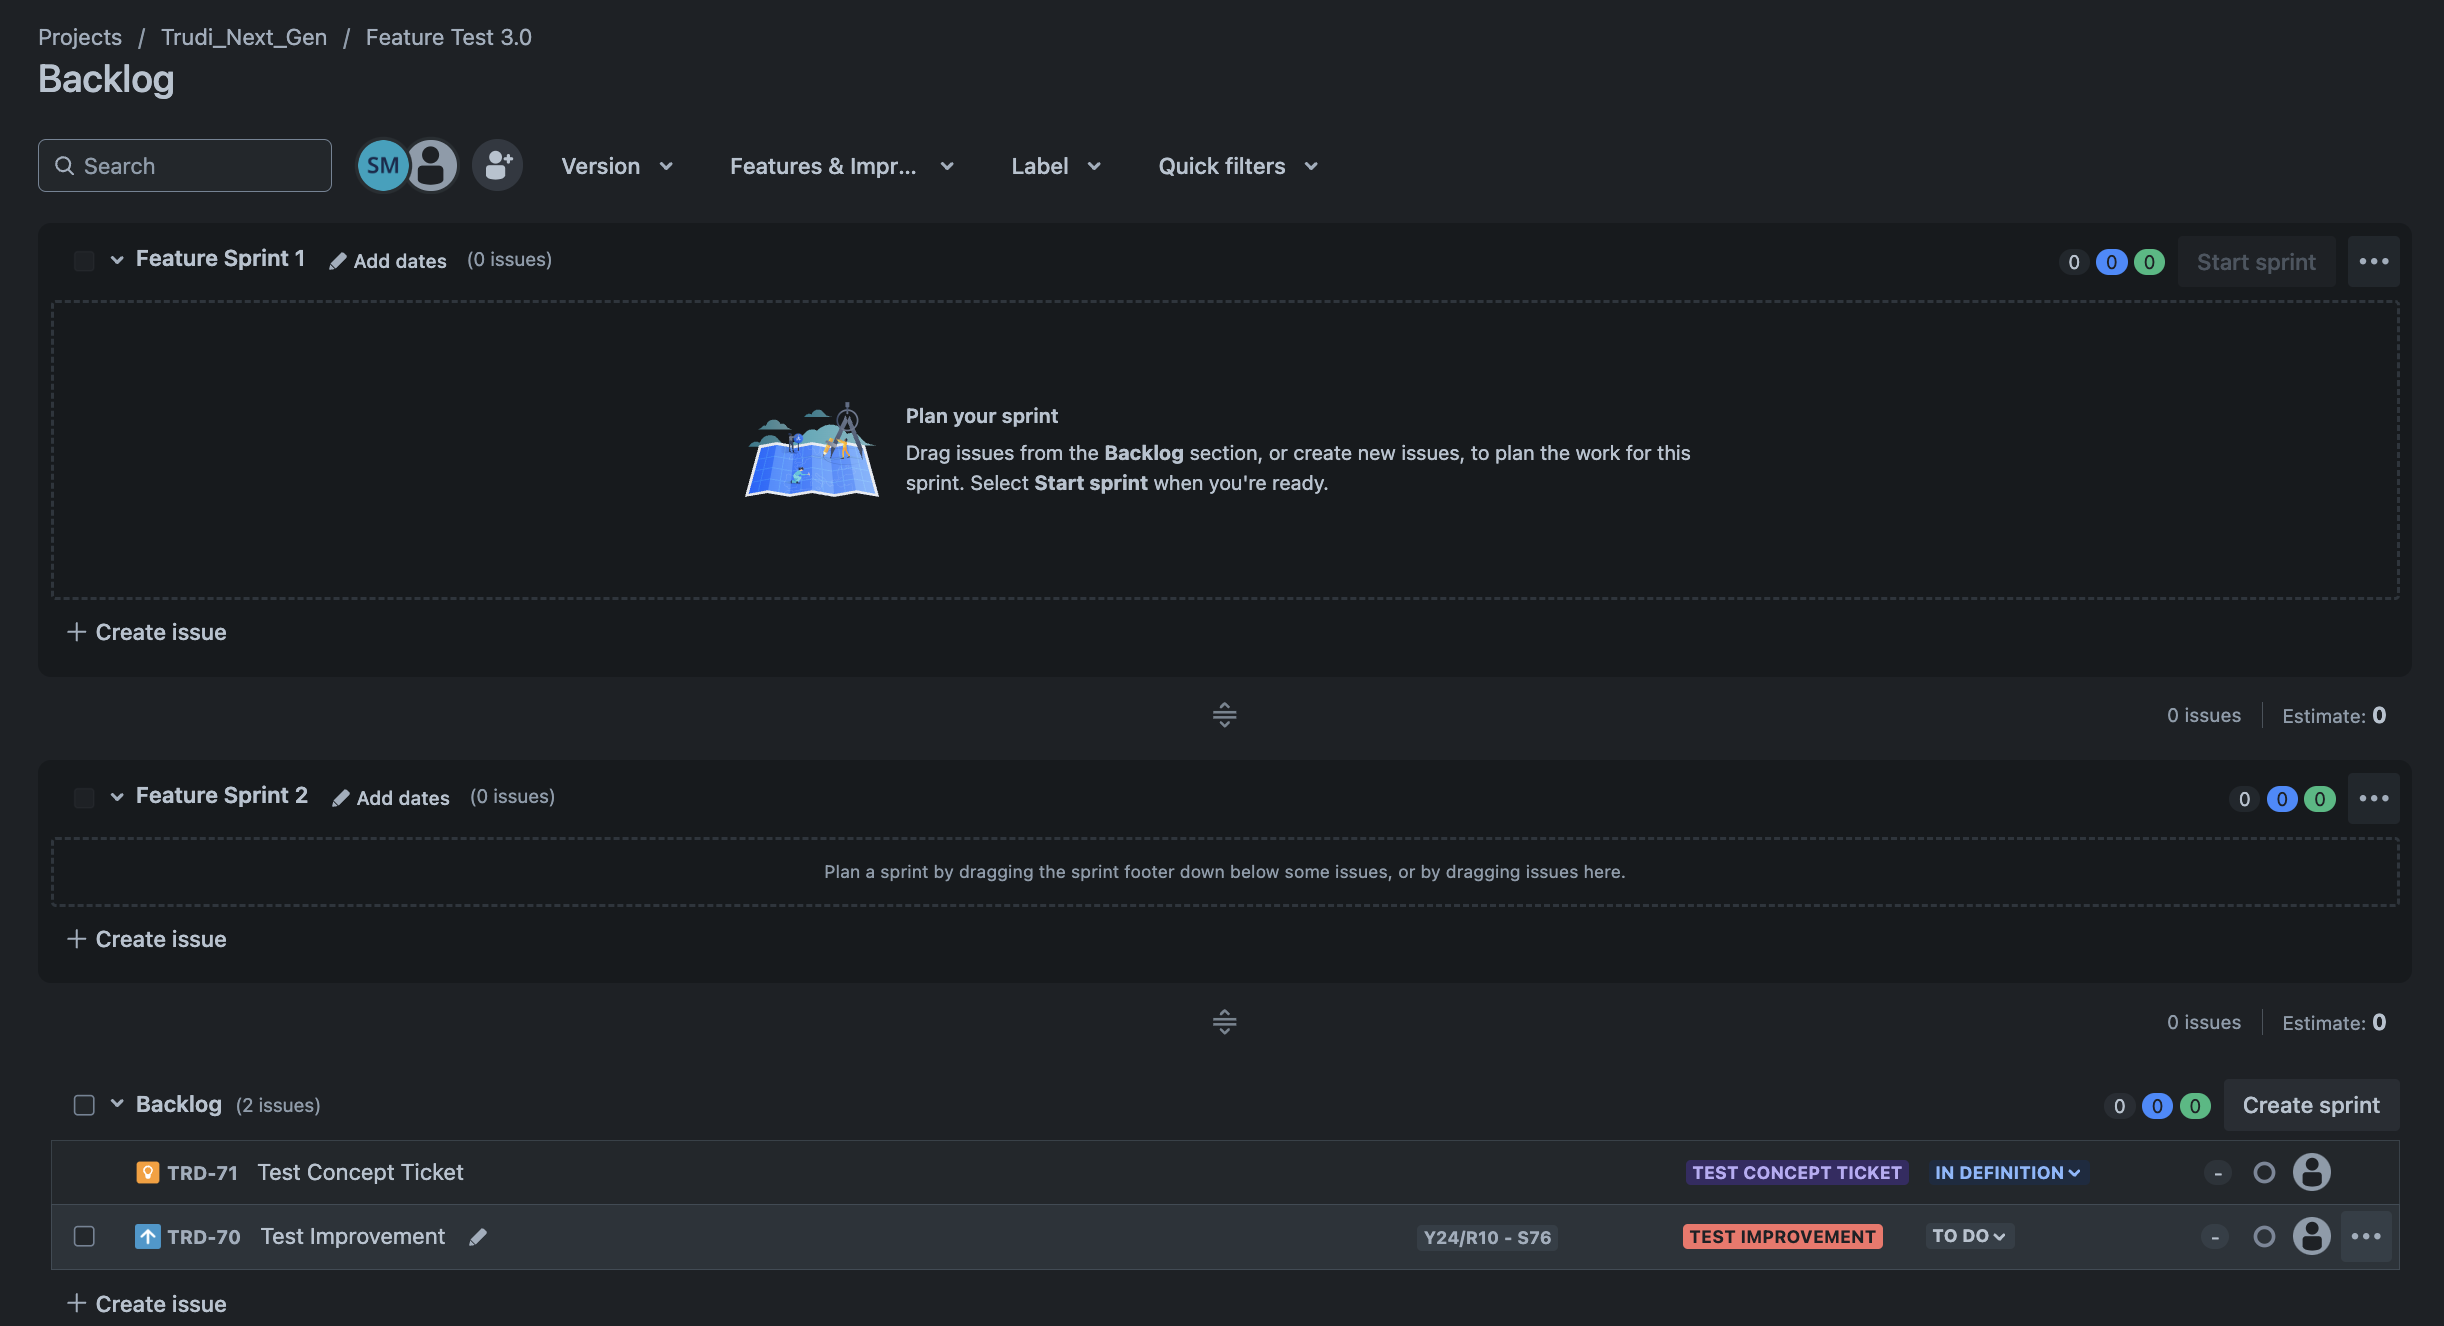Click the assignee avatar on TRD-70

(2311, 1236)
